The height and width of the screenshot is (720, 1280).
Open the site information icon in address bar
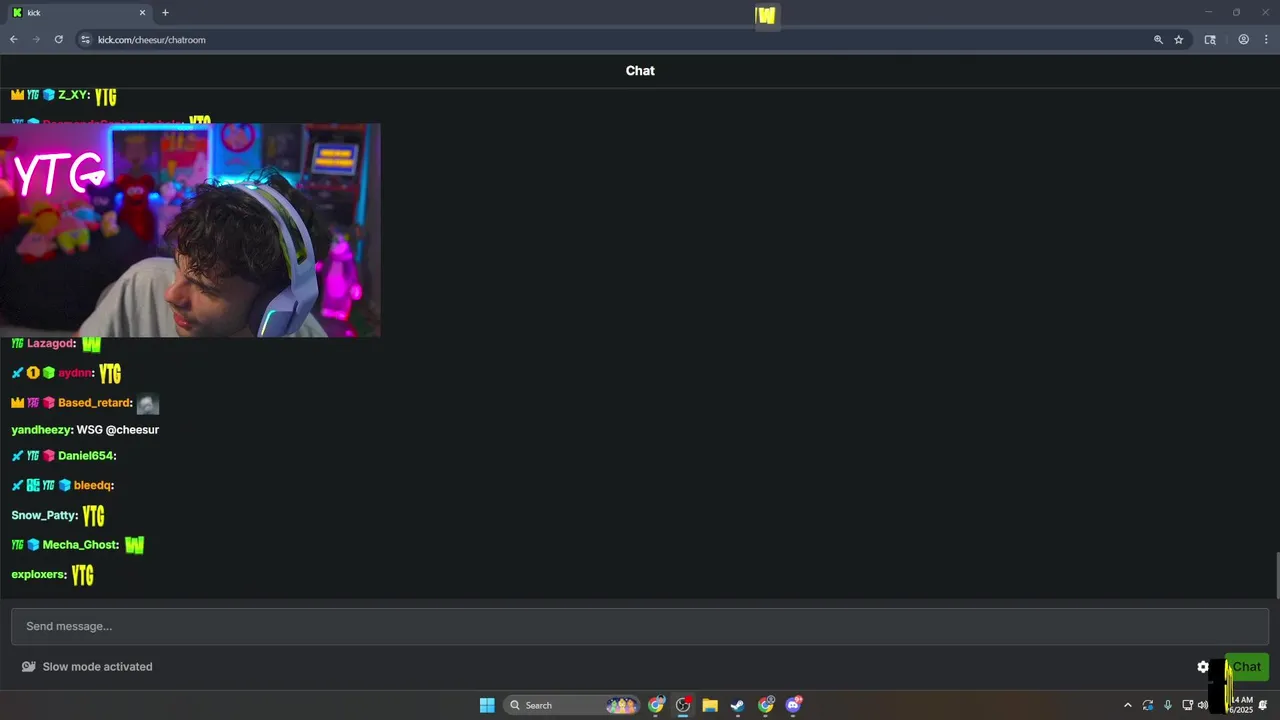click(86, 40)
